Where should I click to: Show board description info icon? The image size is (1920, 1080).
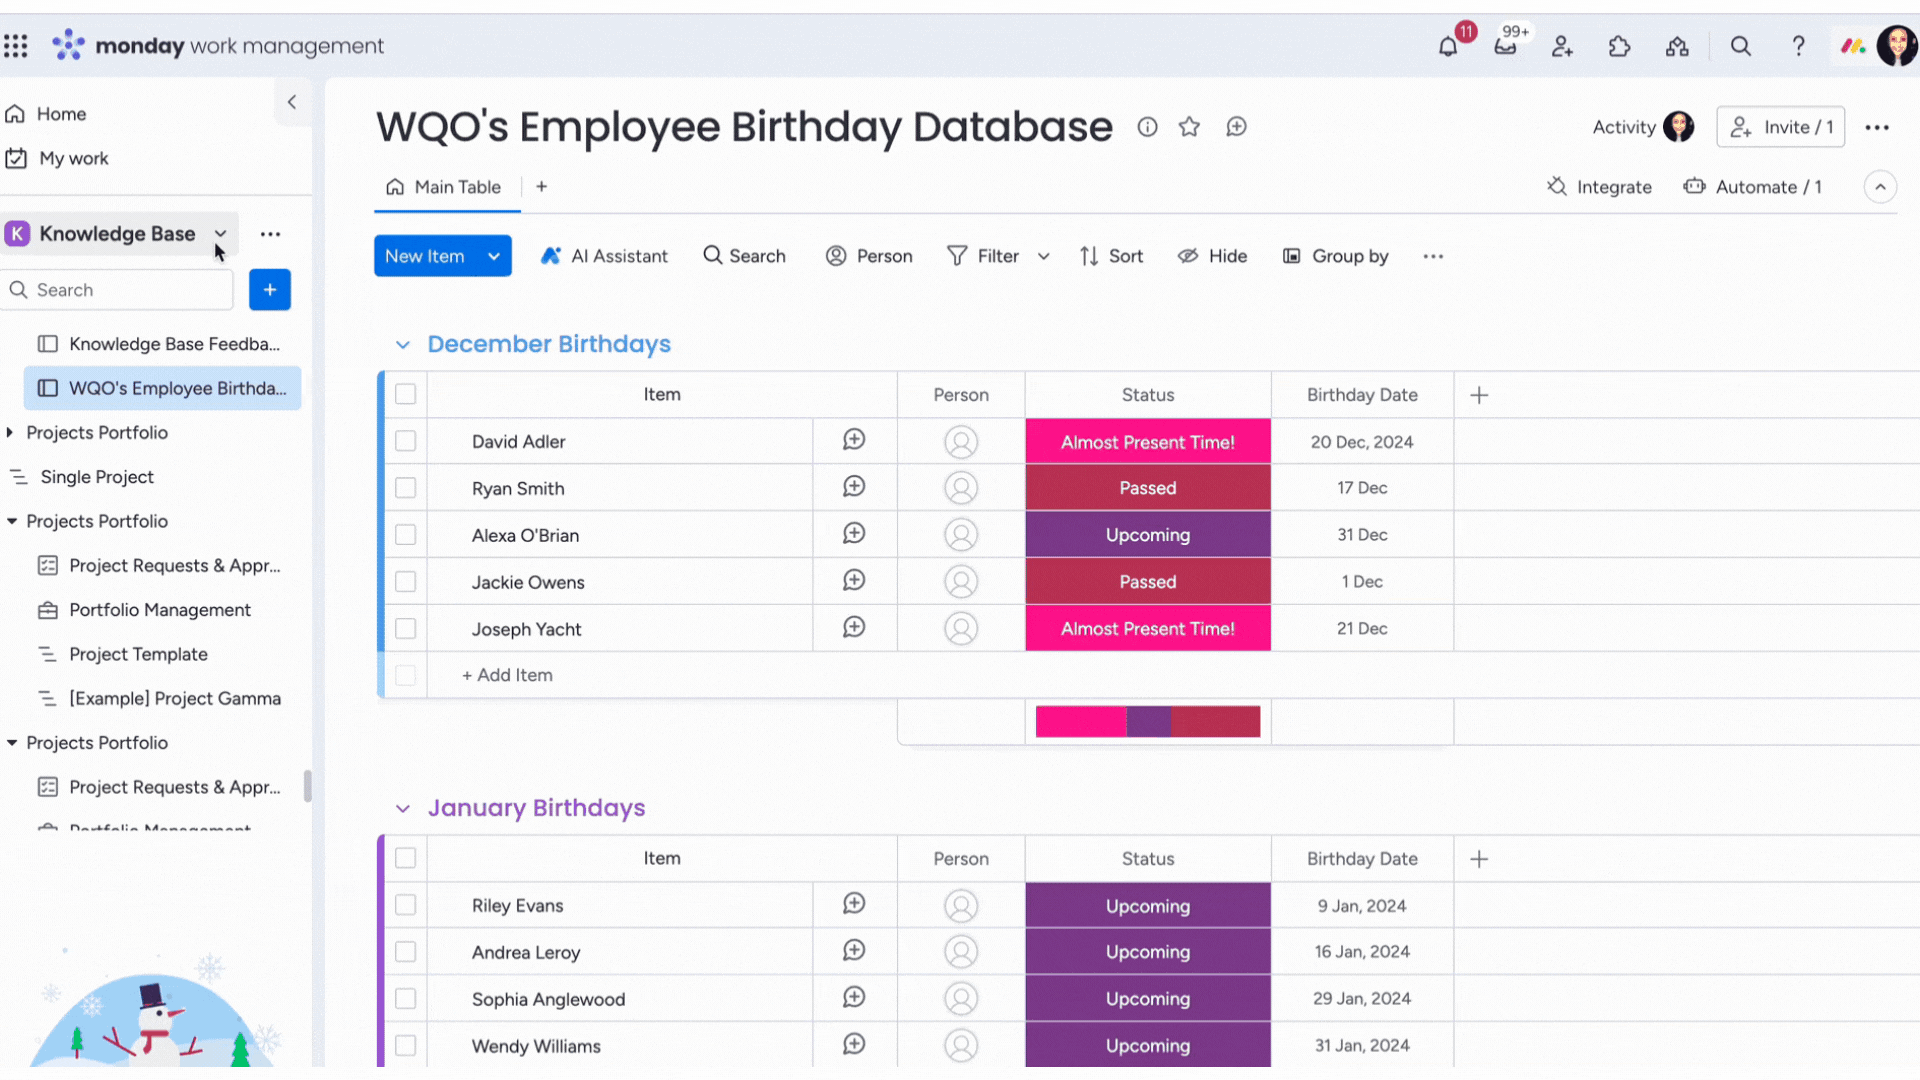click(x=1147, y=127)
